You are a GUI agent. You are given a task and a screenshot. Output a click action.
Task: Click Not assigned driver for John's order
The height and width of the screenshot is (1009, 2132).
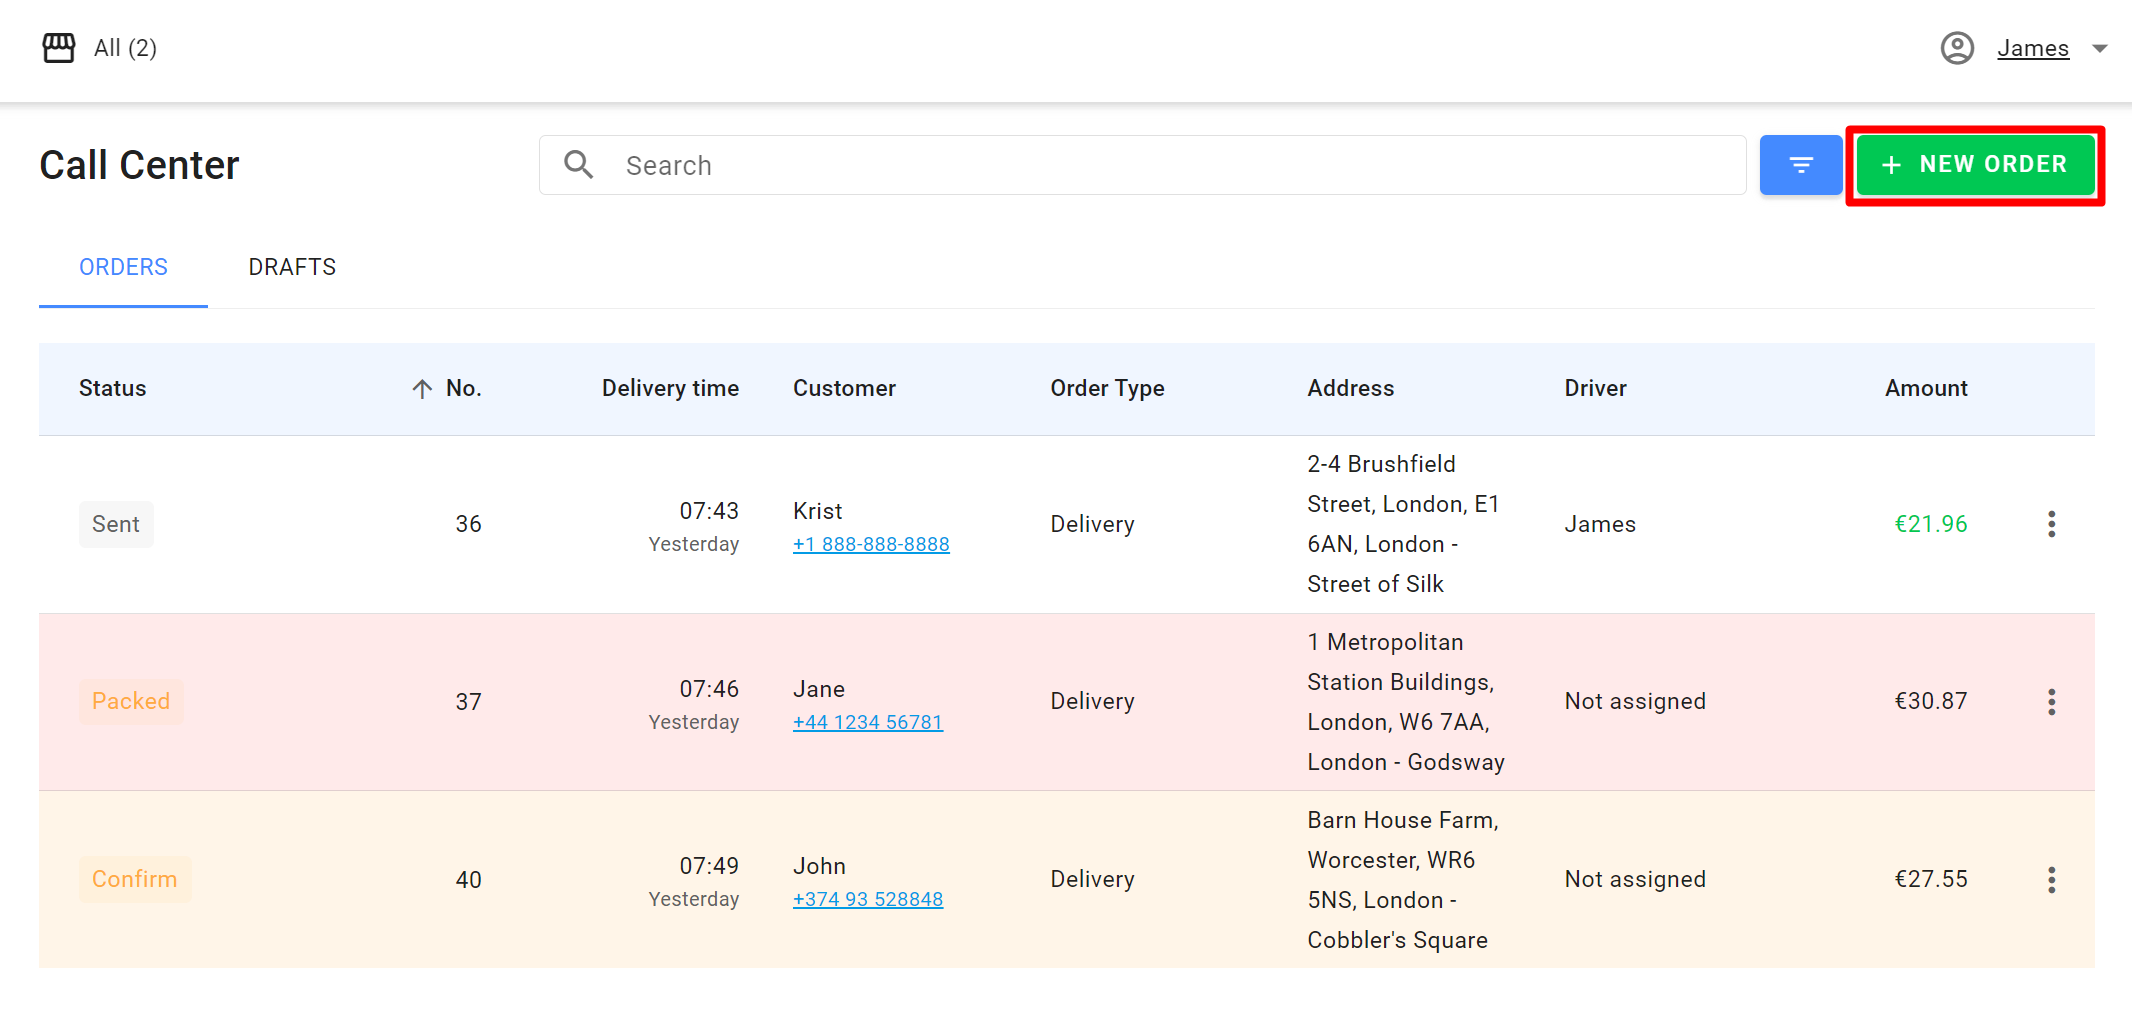pos(1635,879)
